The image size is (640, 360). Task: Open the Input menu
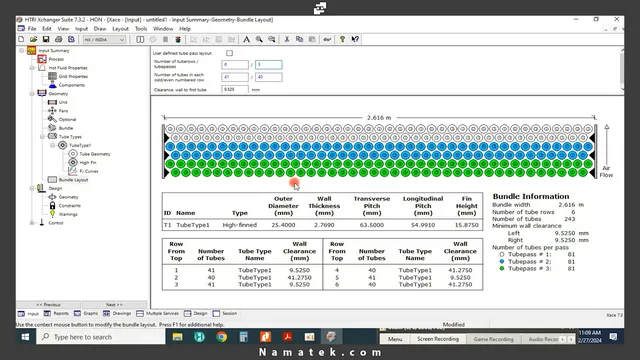(81, 29)
